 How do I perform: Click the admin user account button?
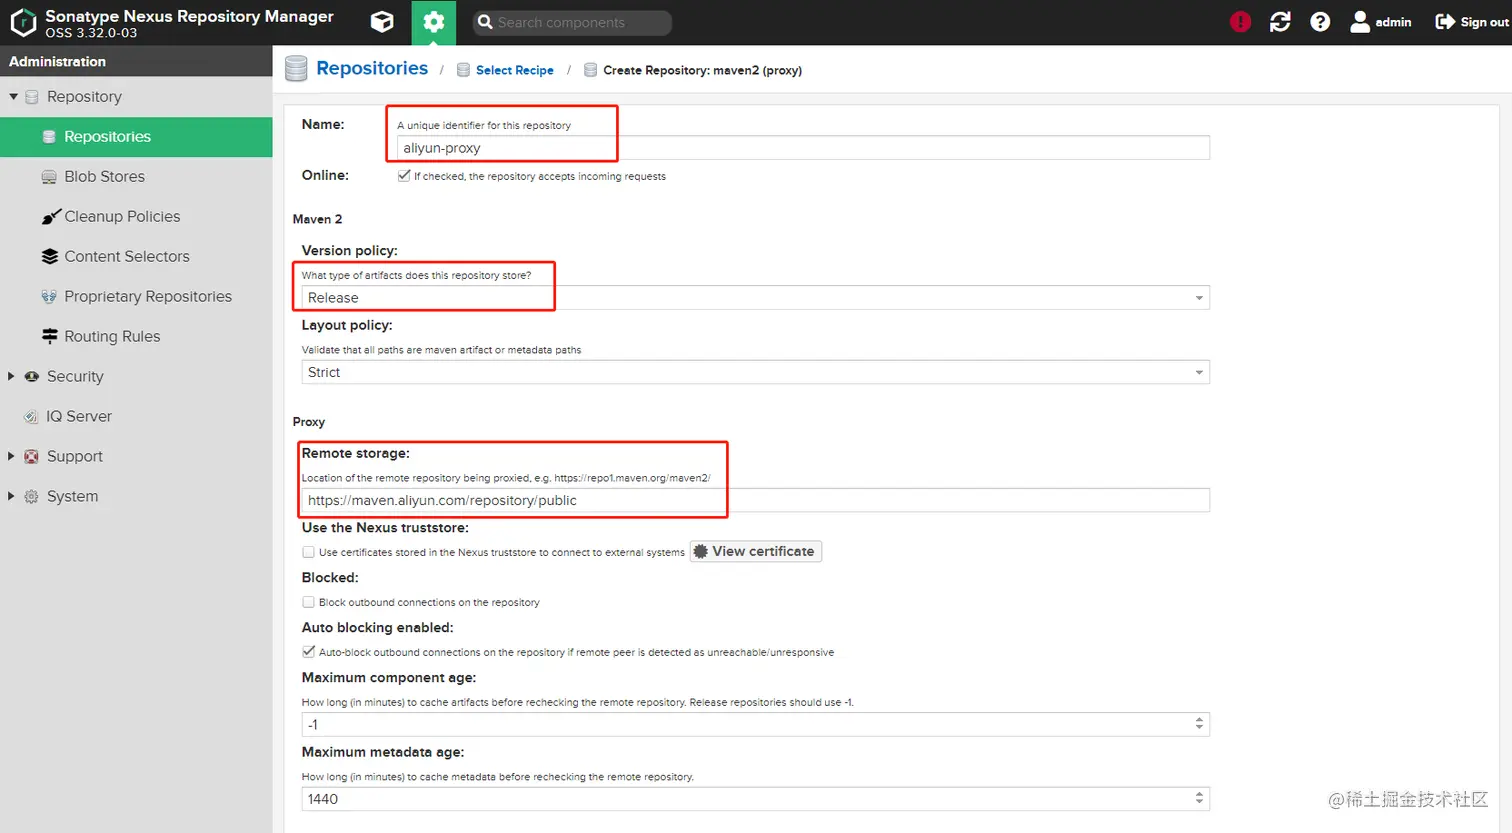[x=1381, y=22]
